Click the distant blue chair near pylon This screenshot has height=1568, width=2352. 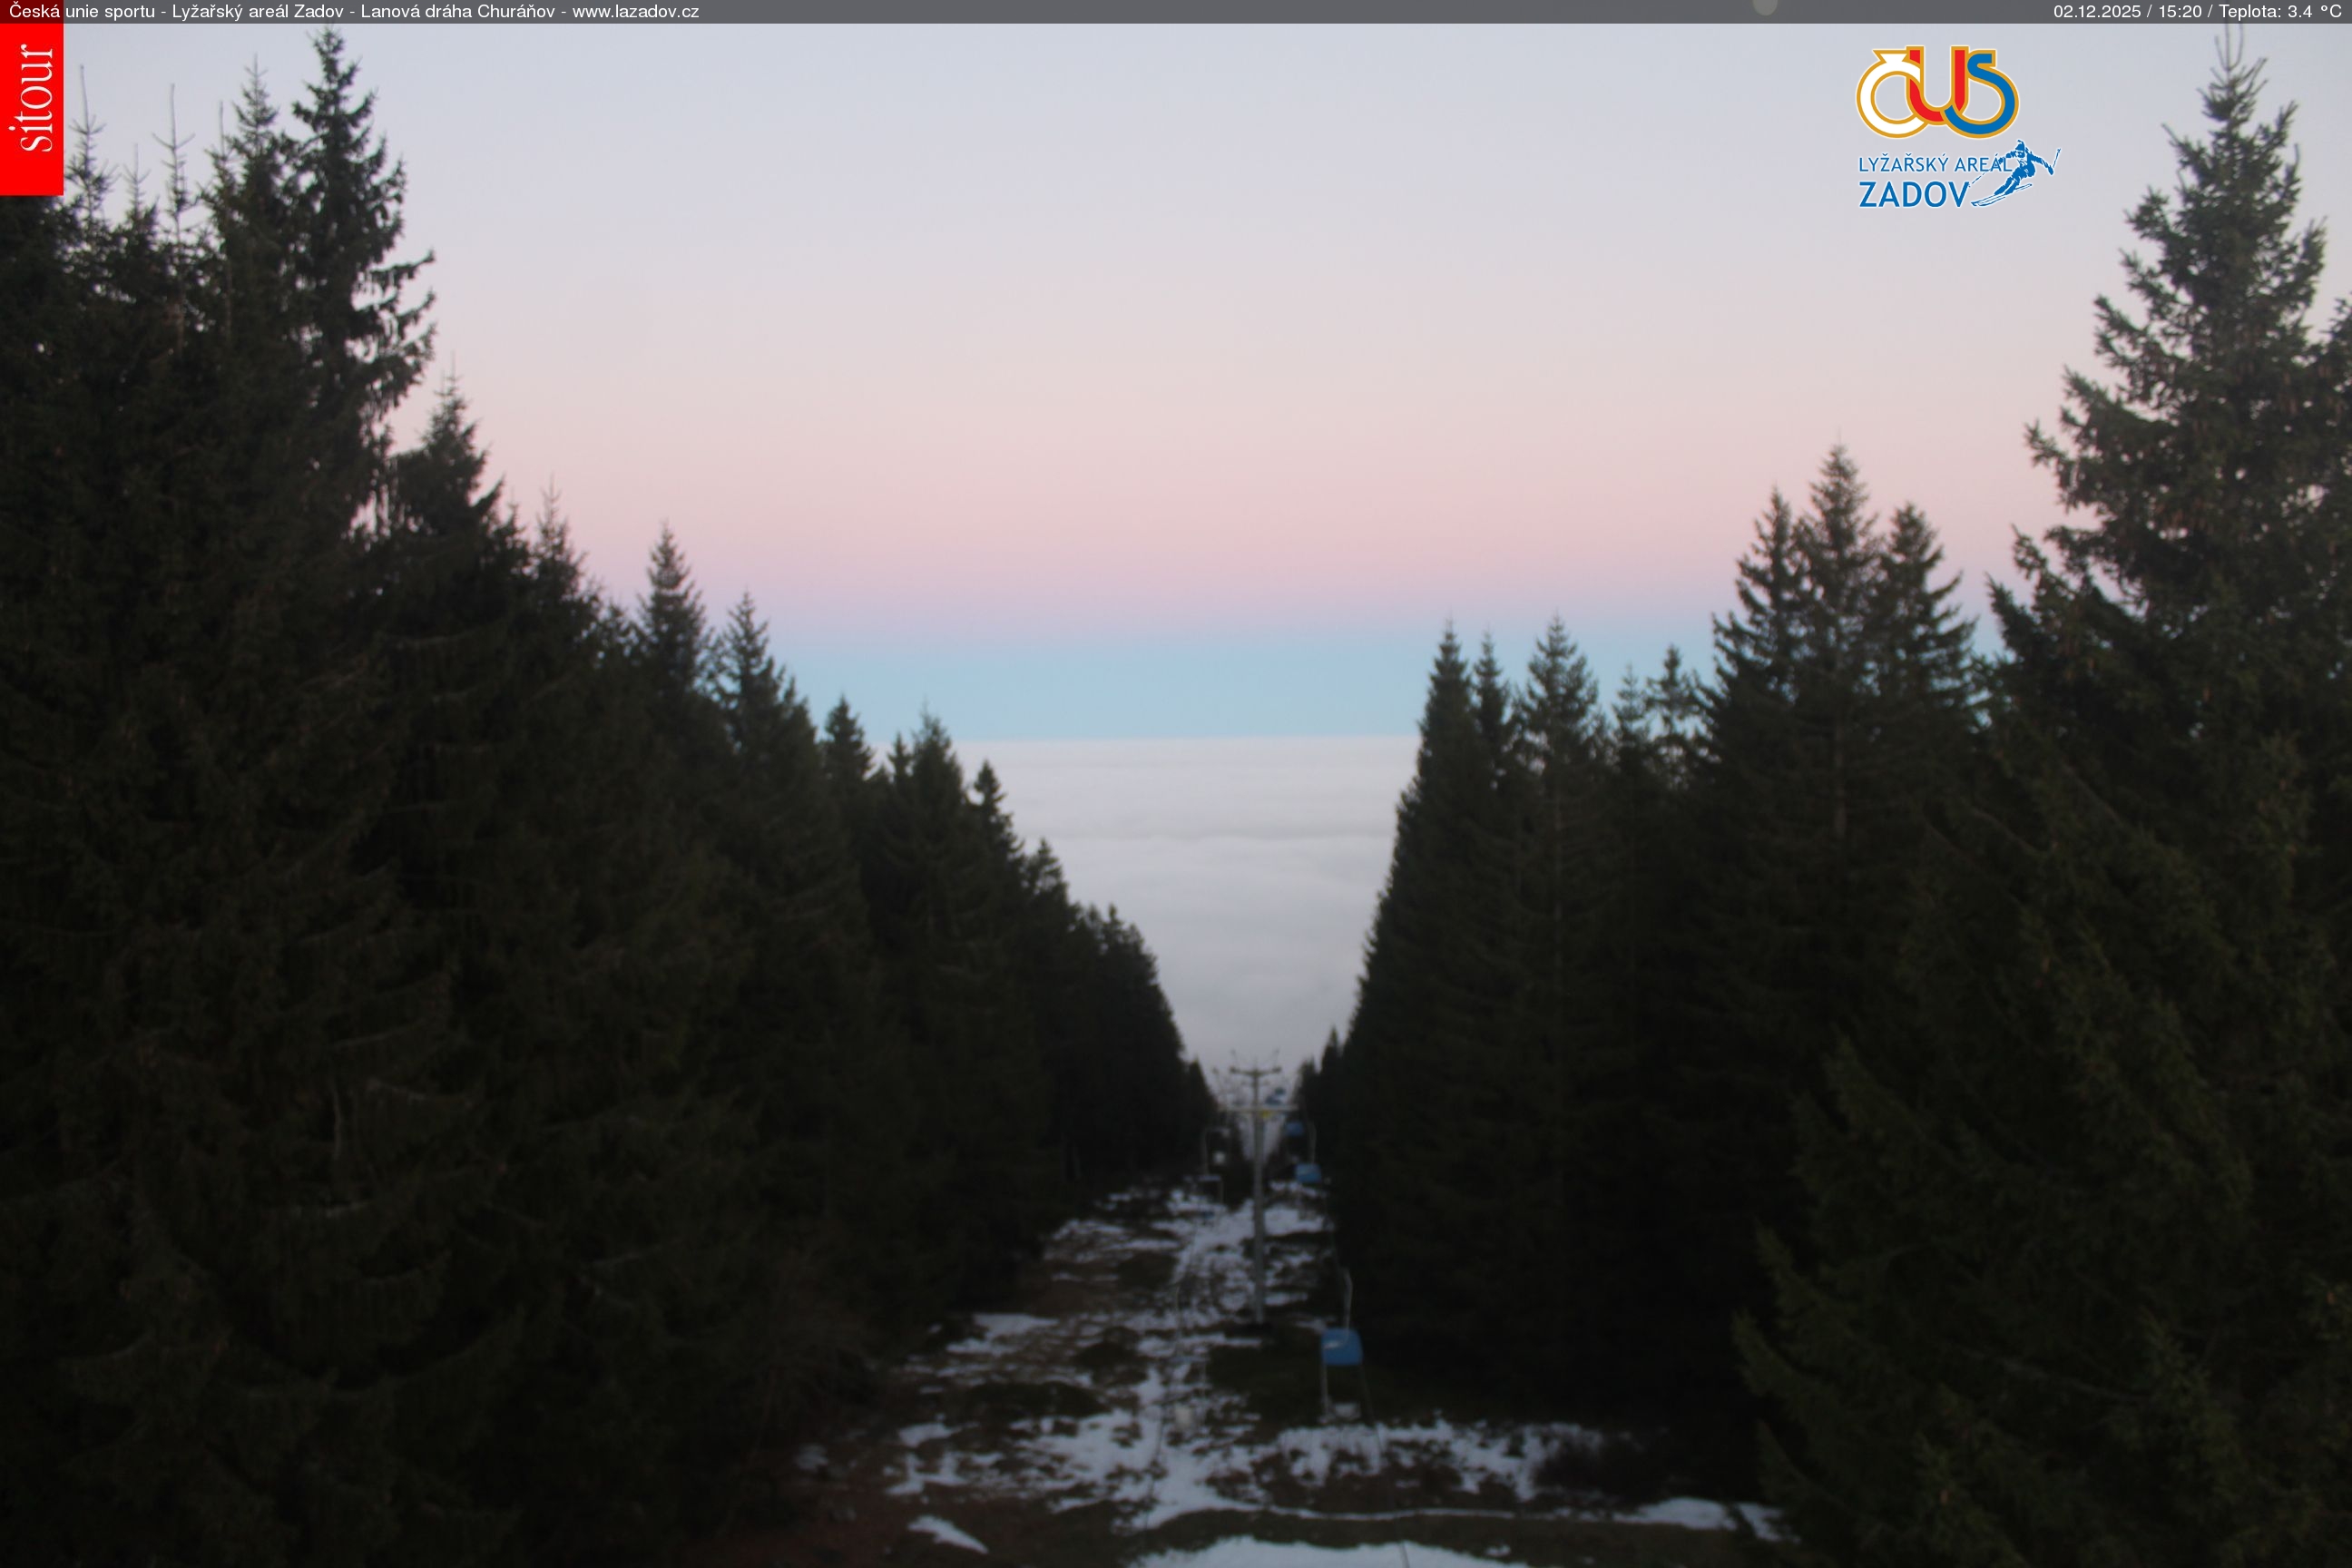[x=1294, y=1130]
